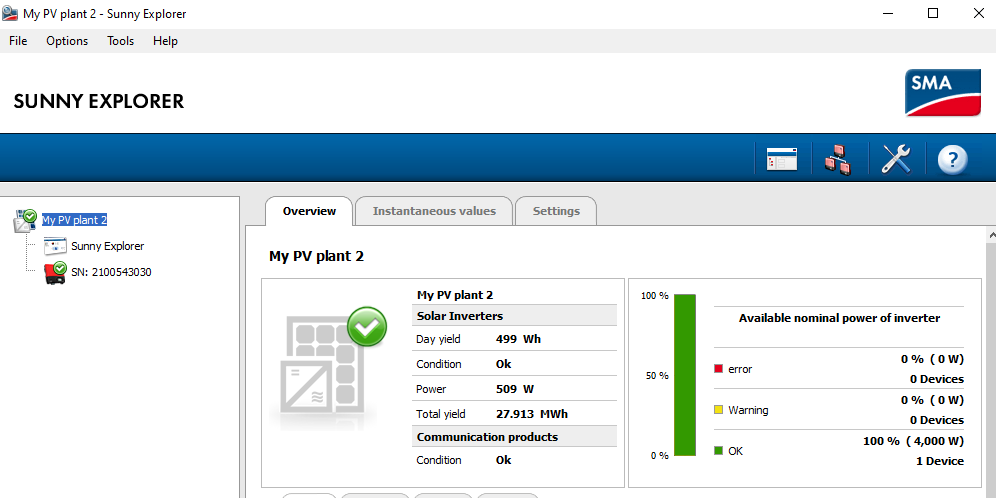Click the Day yield value 499 Wh
The height and width of the screenshot is (498, 996).
pyautogui.click(x=518, y=339)
